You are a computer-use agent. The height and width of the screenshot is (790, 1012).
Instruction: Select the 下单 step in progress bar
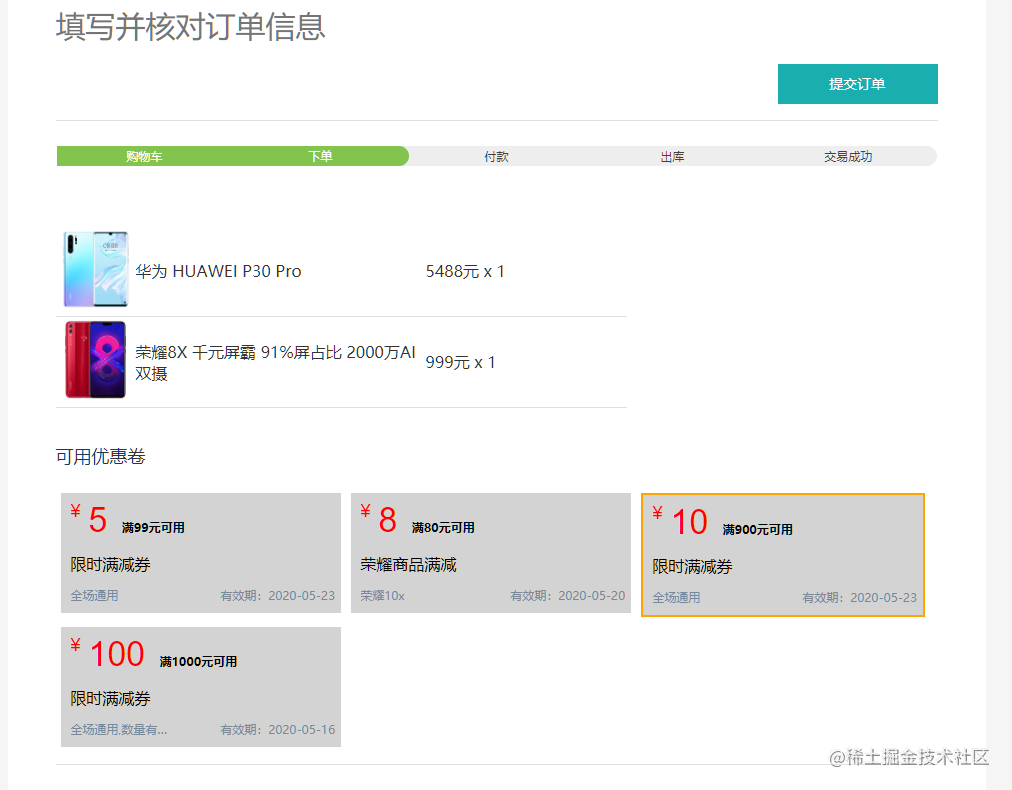[x=320, y=157]
